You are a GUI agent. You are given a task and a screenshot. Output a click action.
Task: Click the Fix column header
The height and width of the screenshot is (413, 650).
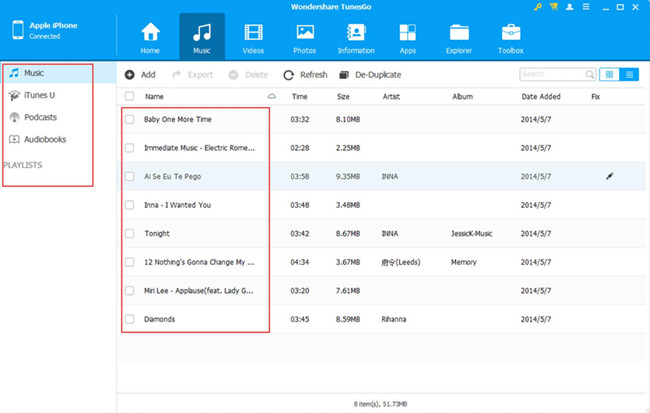(x=595, y=97)
